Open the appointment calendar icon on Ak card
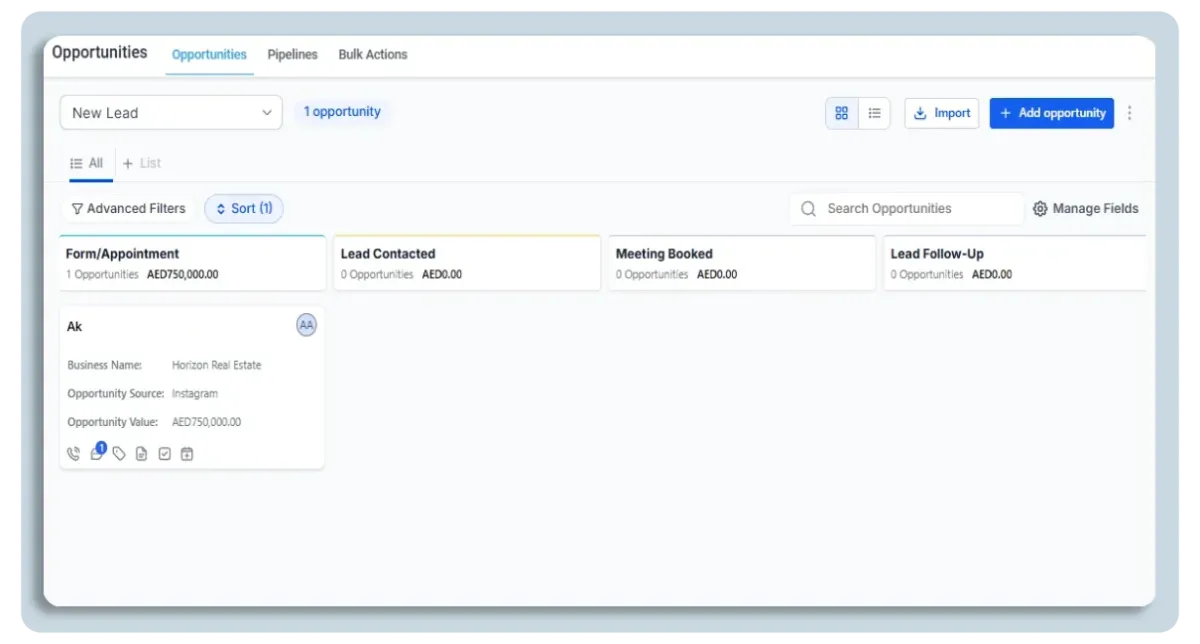The width and height of the screenshot is (1200, 644). [187, 454]
